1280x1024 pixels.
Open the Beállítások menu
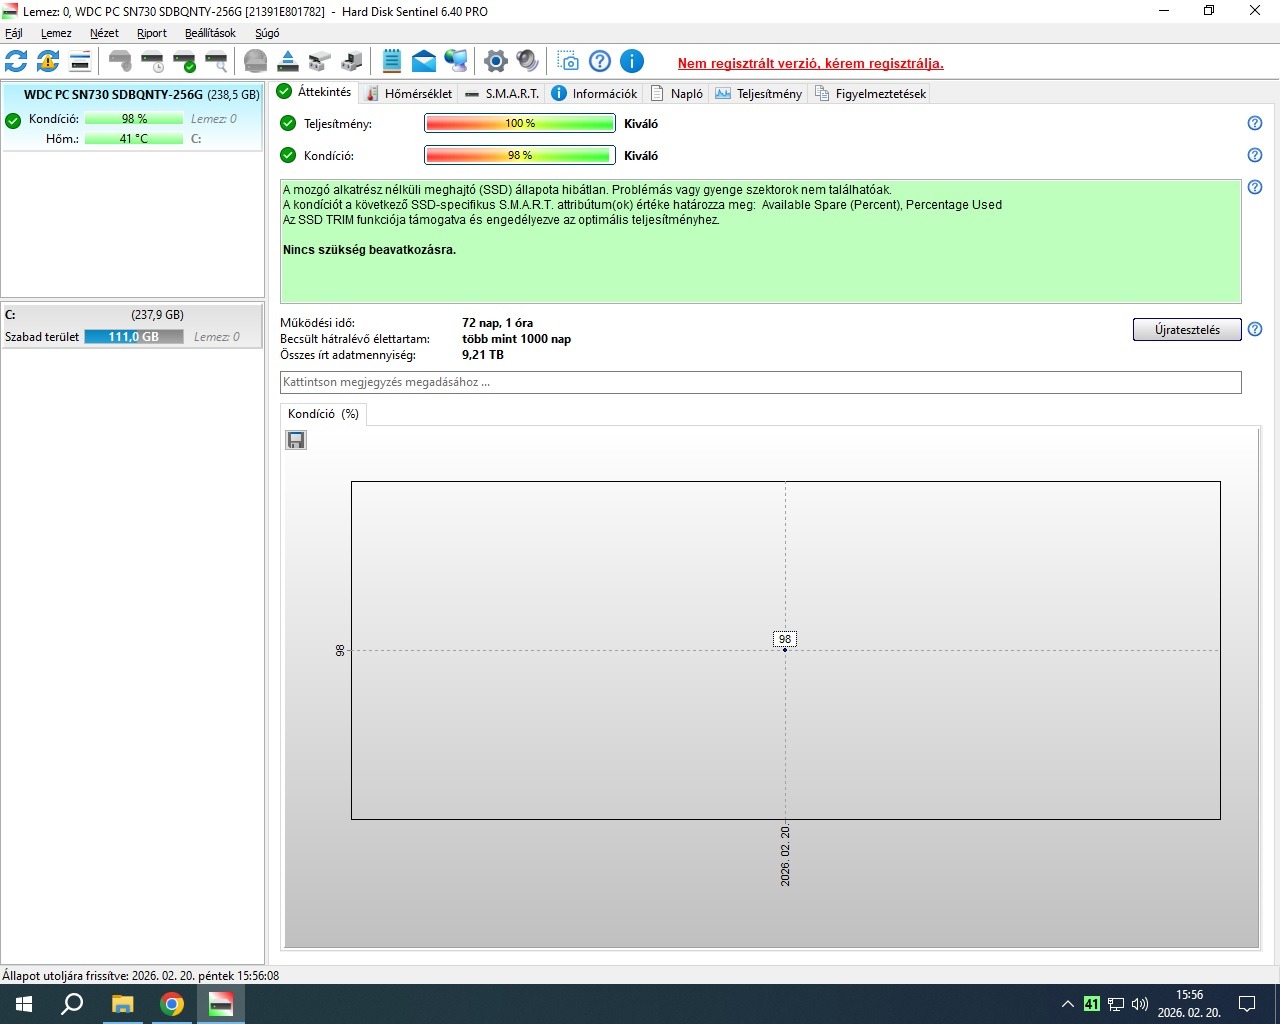click(x=210, y=33)
